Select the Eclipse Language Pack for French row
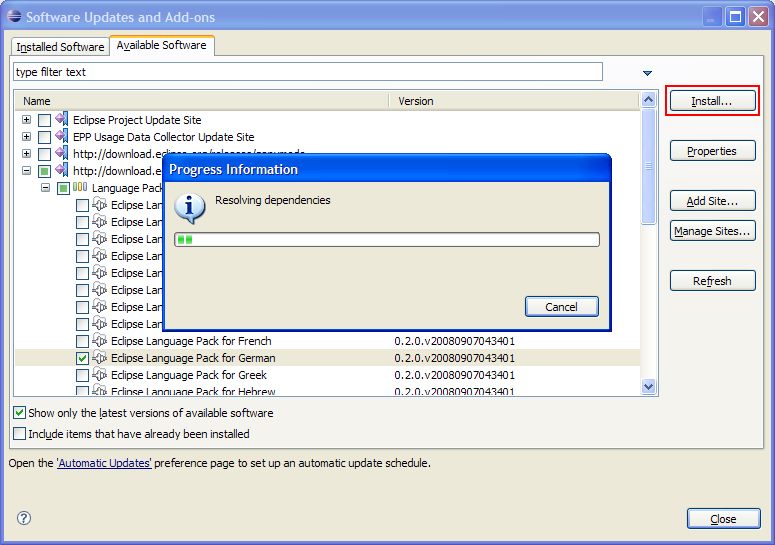 coord(327,341)
